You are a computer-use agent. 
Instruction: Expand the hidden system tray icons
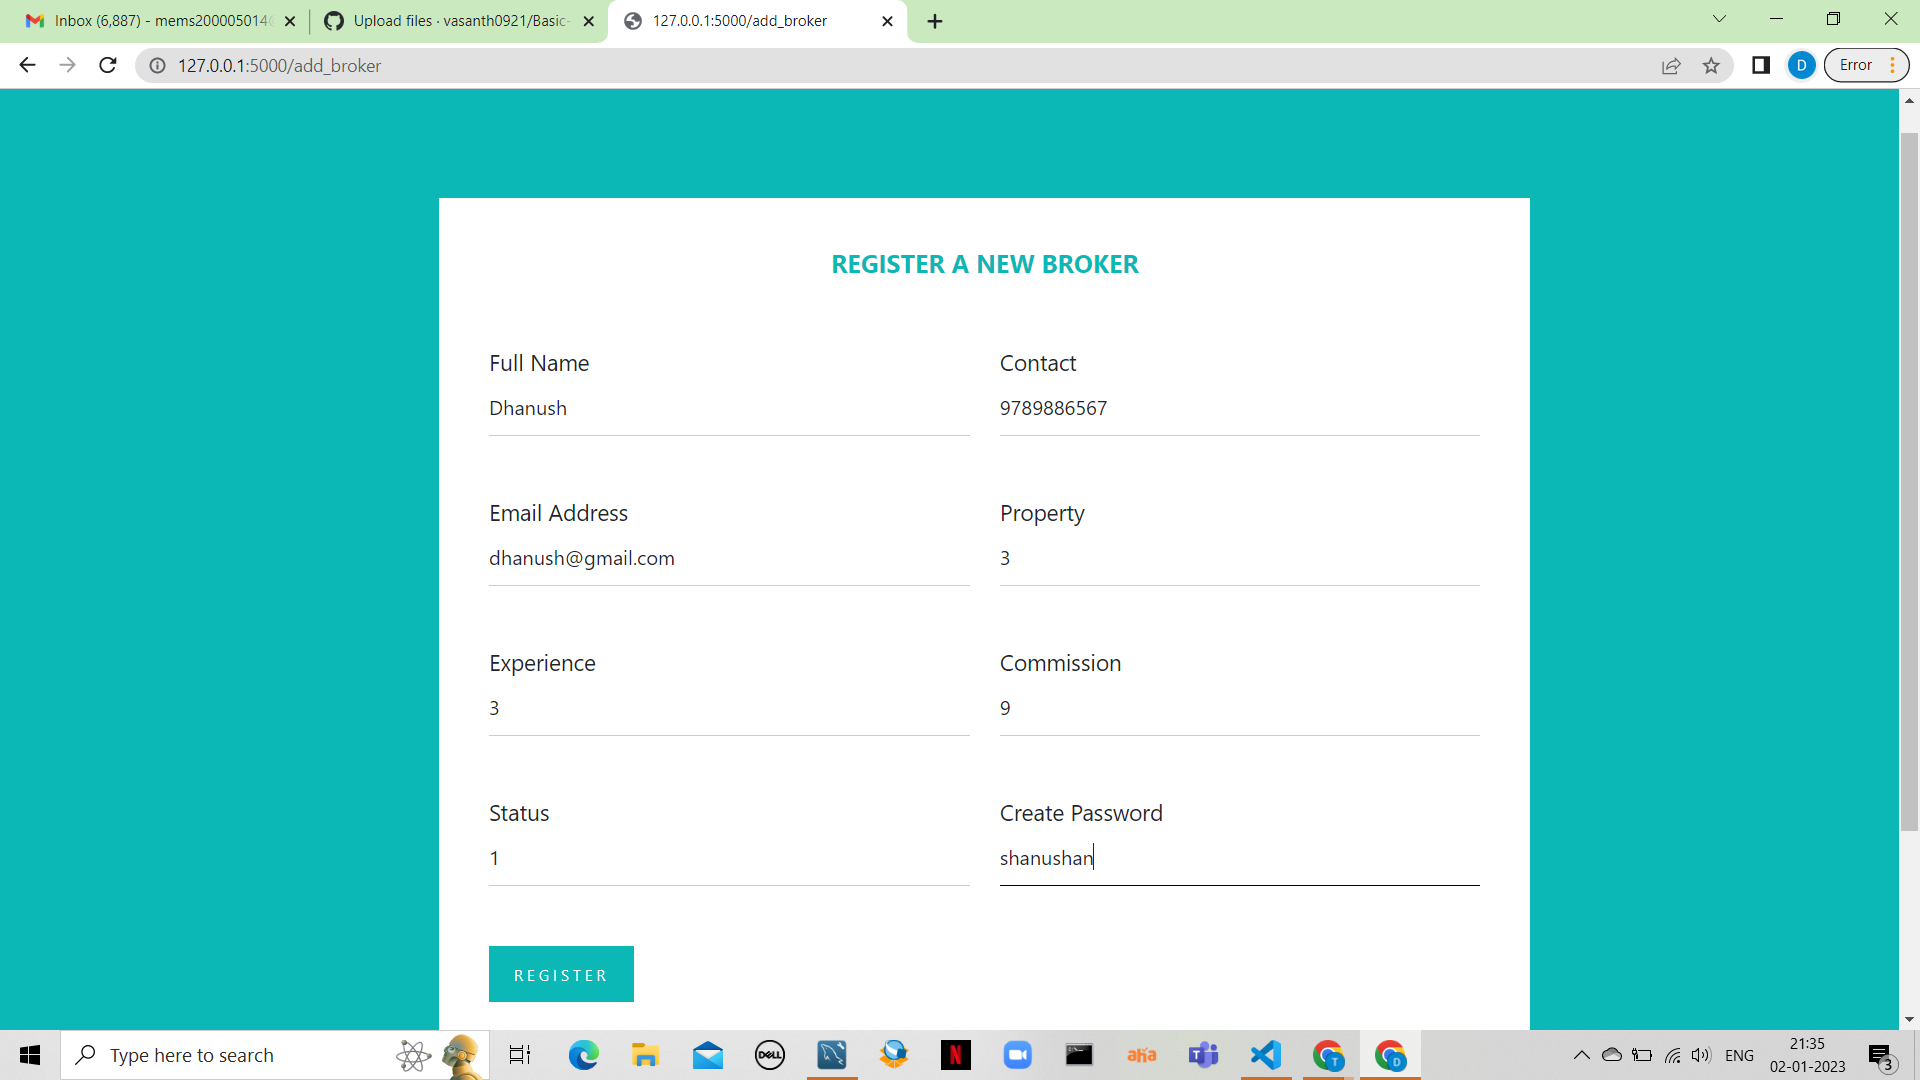click(1583, 1054)
